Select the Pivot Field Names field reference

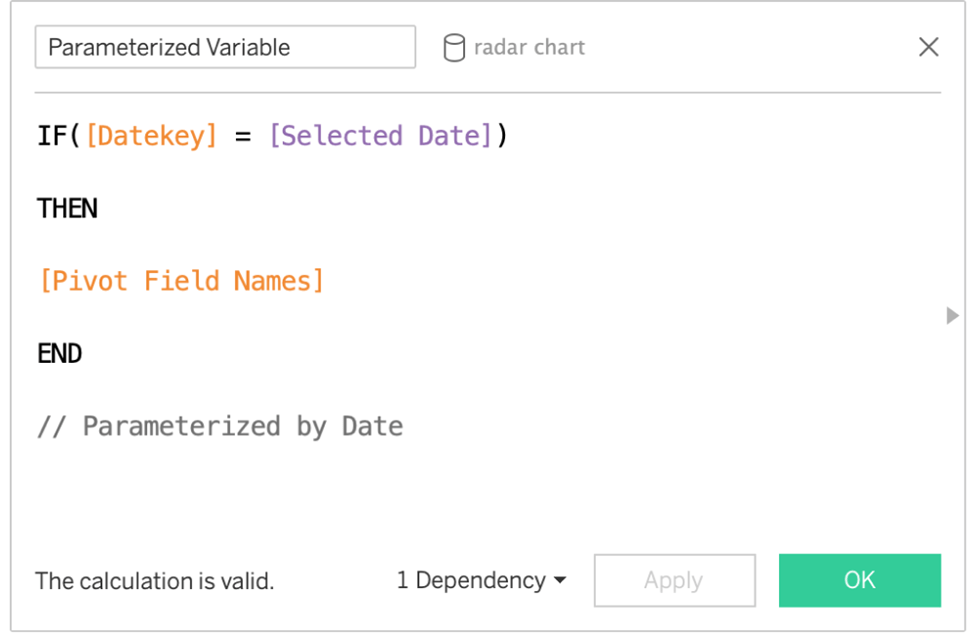[x=181, y=280]
